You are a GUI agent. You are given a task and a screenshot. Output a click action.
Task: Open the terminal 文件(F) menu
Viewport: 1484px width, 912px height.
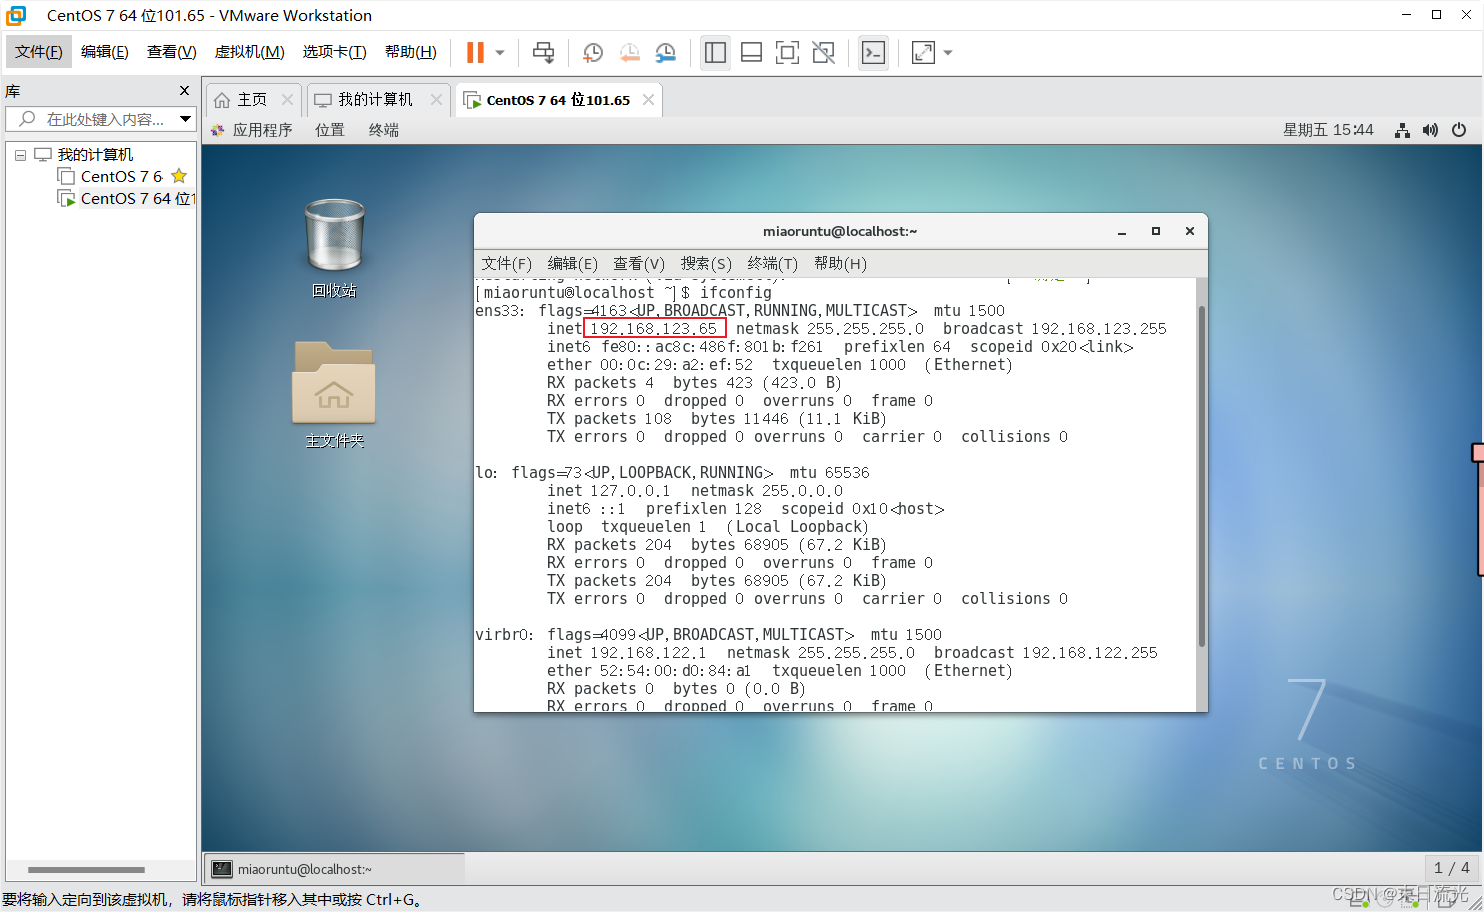[506, 264]
